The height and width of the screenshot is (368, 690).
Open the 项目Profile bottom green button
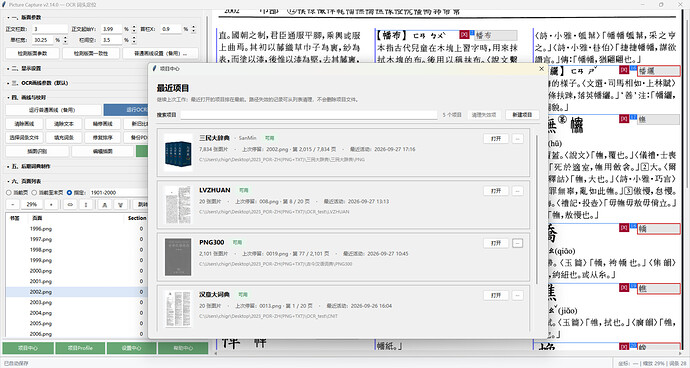80,348
